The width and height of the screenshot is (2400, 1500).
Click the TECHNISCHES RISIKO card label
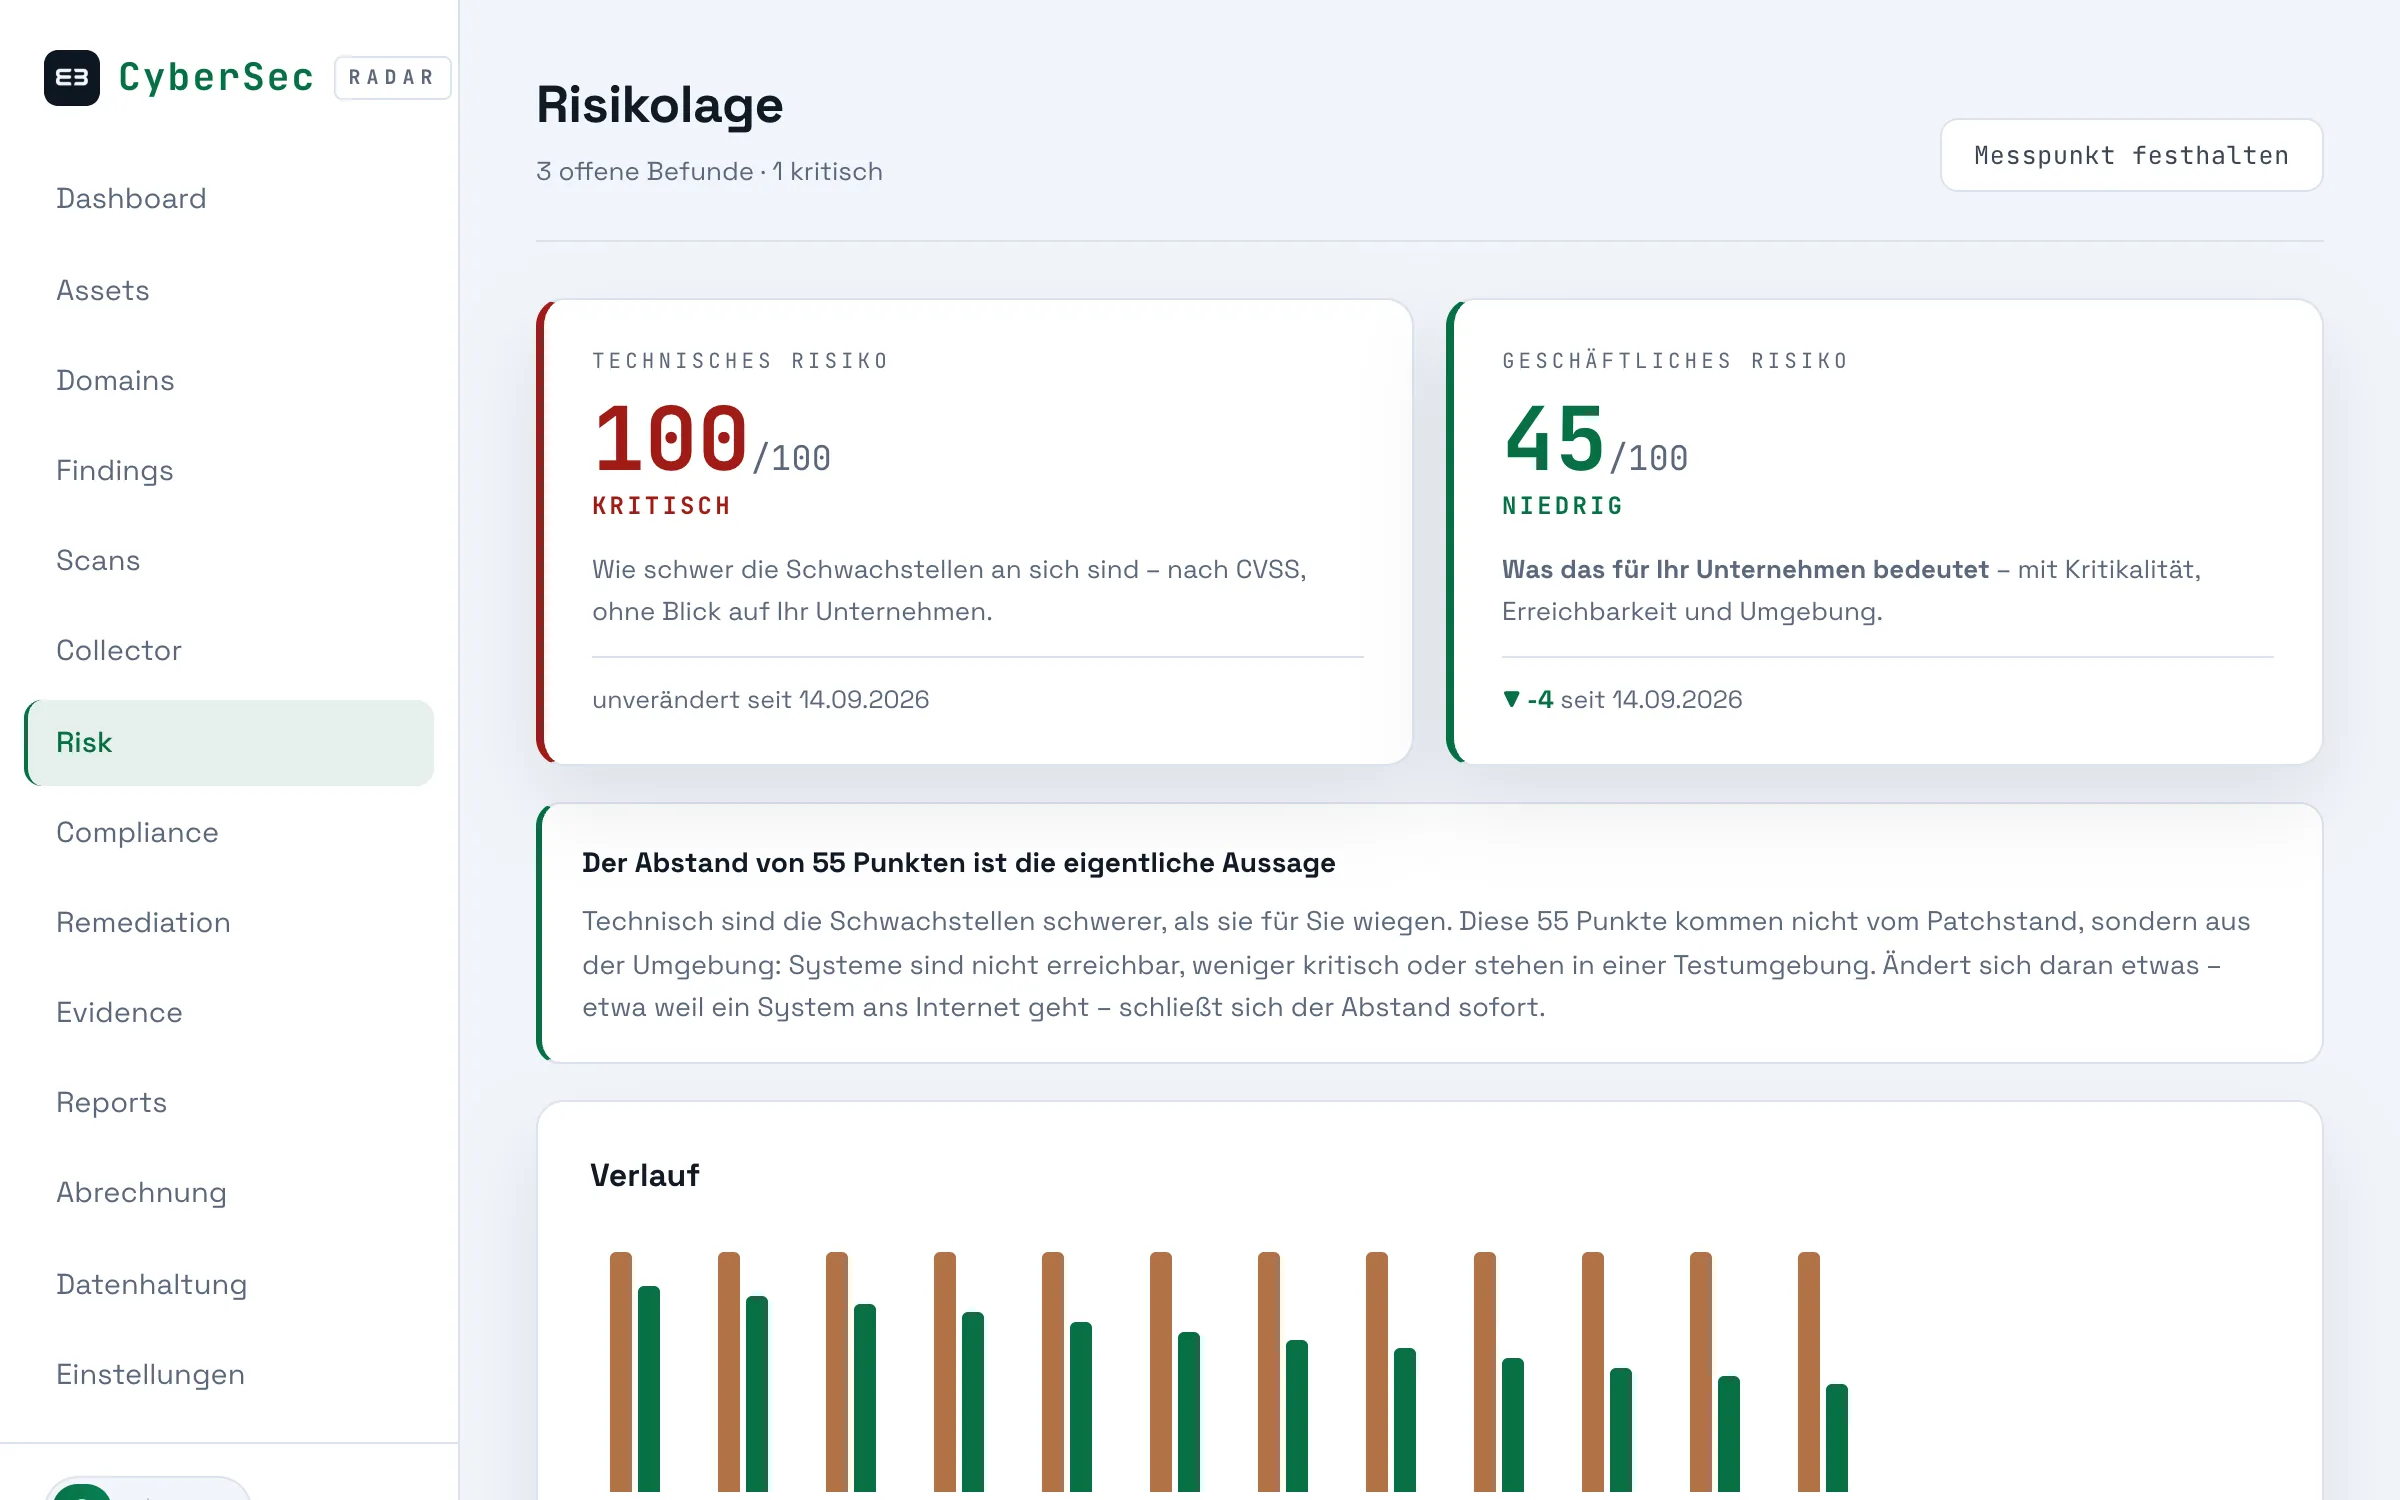coord(740,361)
